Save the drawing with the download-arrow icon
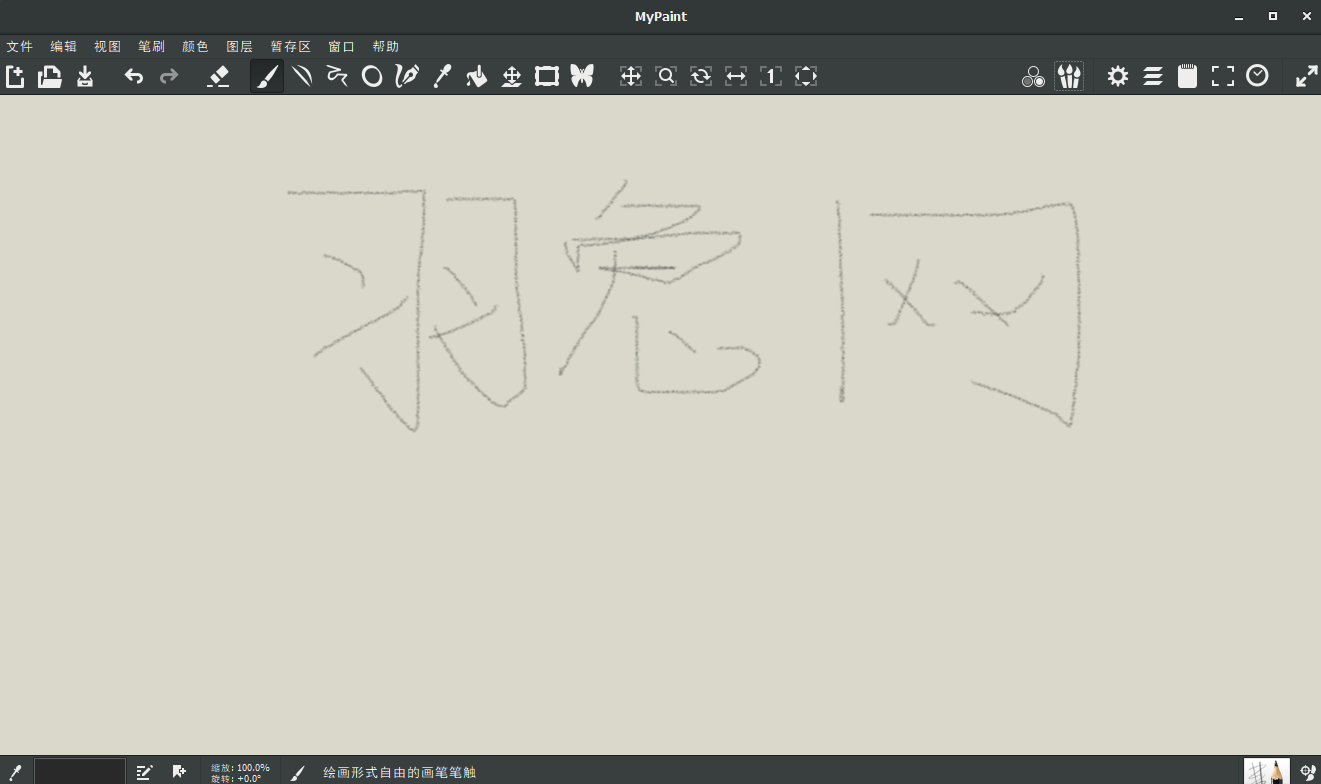This screenshot has width=1321, height=784. (85, 76)
